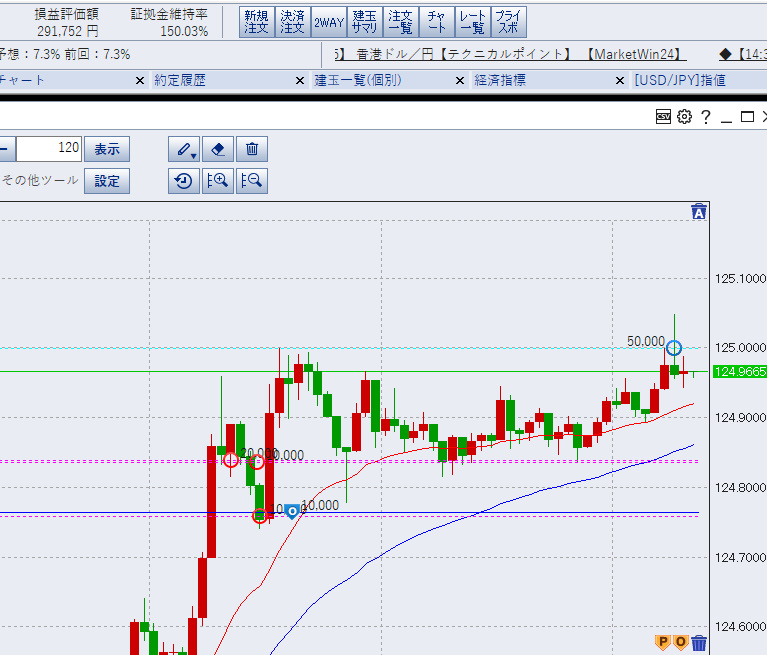Switch to the 約定履歴 tab
This screenshot has height=655, width=767.
click(x=180, y=80)
